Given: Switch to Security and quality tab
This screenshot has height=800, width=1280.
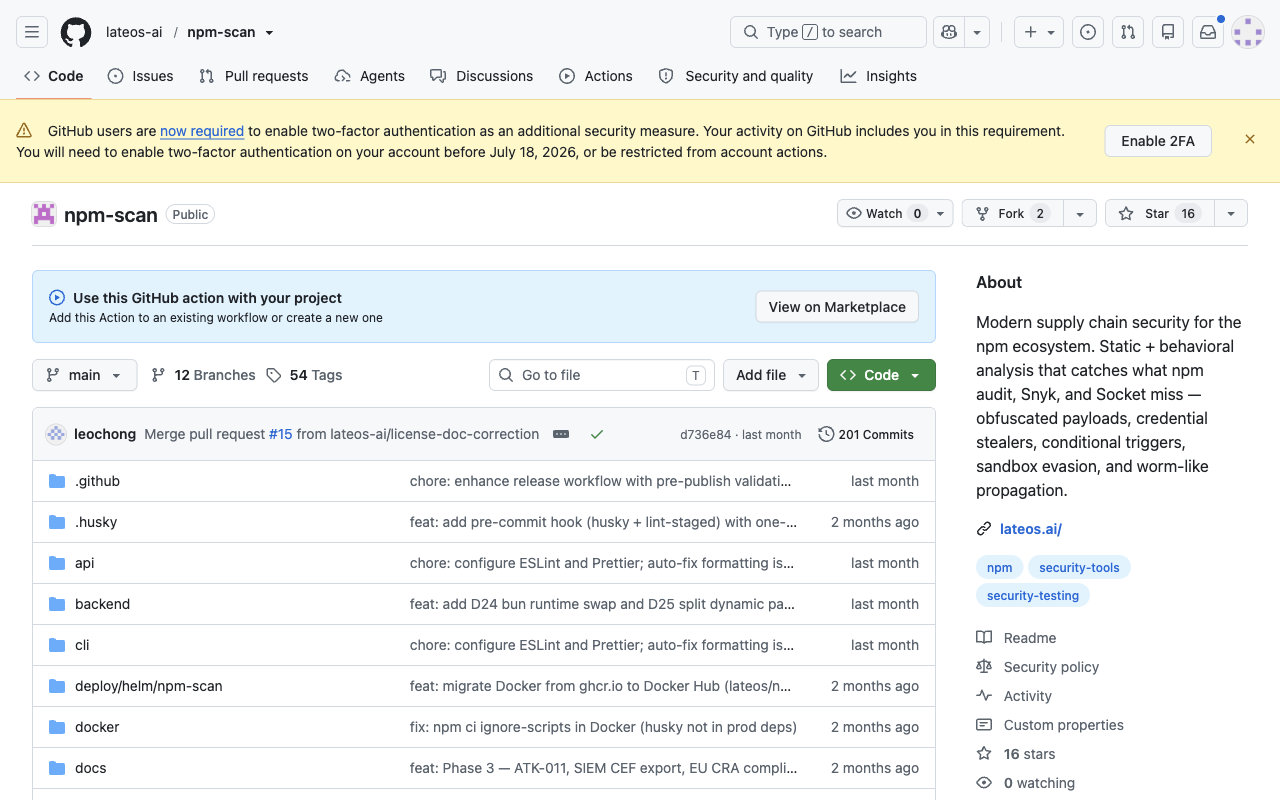Looking at the screenshot, I should [x=736, y=76].
